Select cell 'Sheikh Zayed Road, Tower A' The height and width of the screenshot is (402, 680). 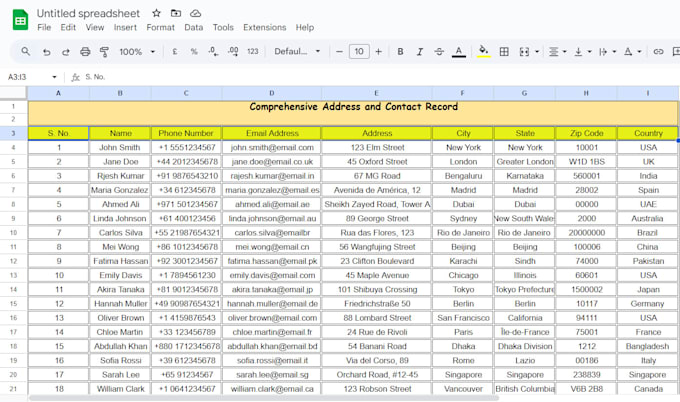(377, 204)
